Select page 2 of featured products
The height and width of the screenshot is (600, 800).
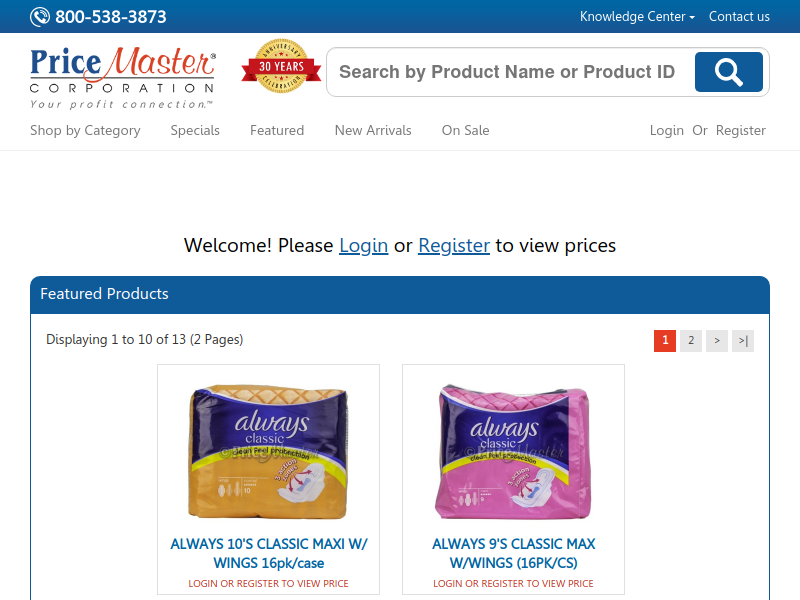click(x=691, y=341)
